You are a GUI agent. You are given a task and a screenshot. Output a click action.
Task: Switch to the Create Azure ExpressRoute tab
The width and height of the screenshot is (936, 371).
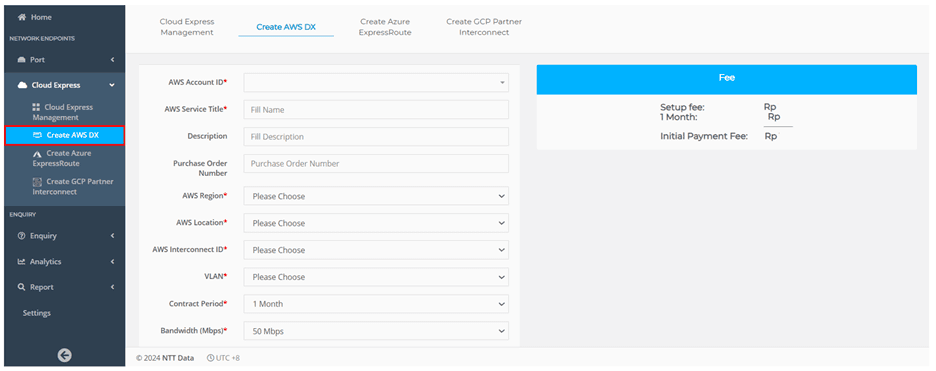pos(385,27)
